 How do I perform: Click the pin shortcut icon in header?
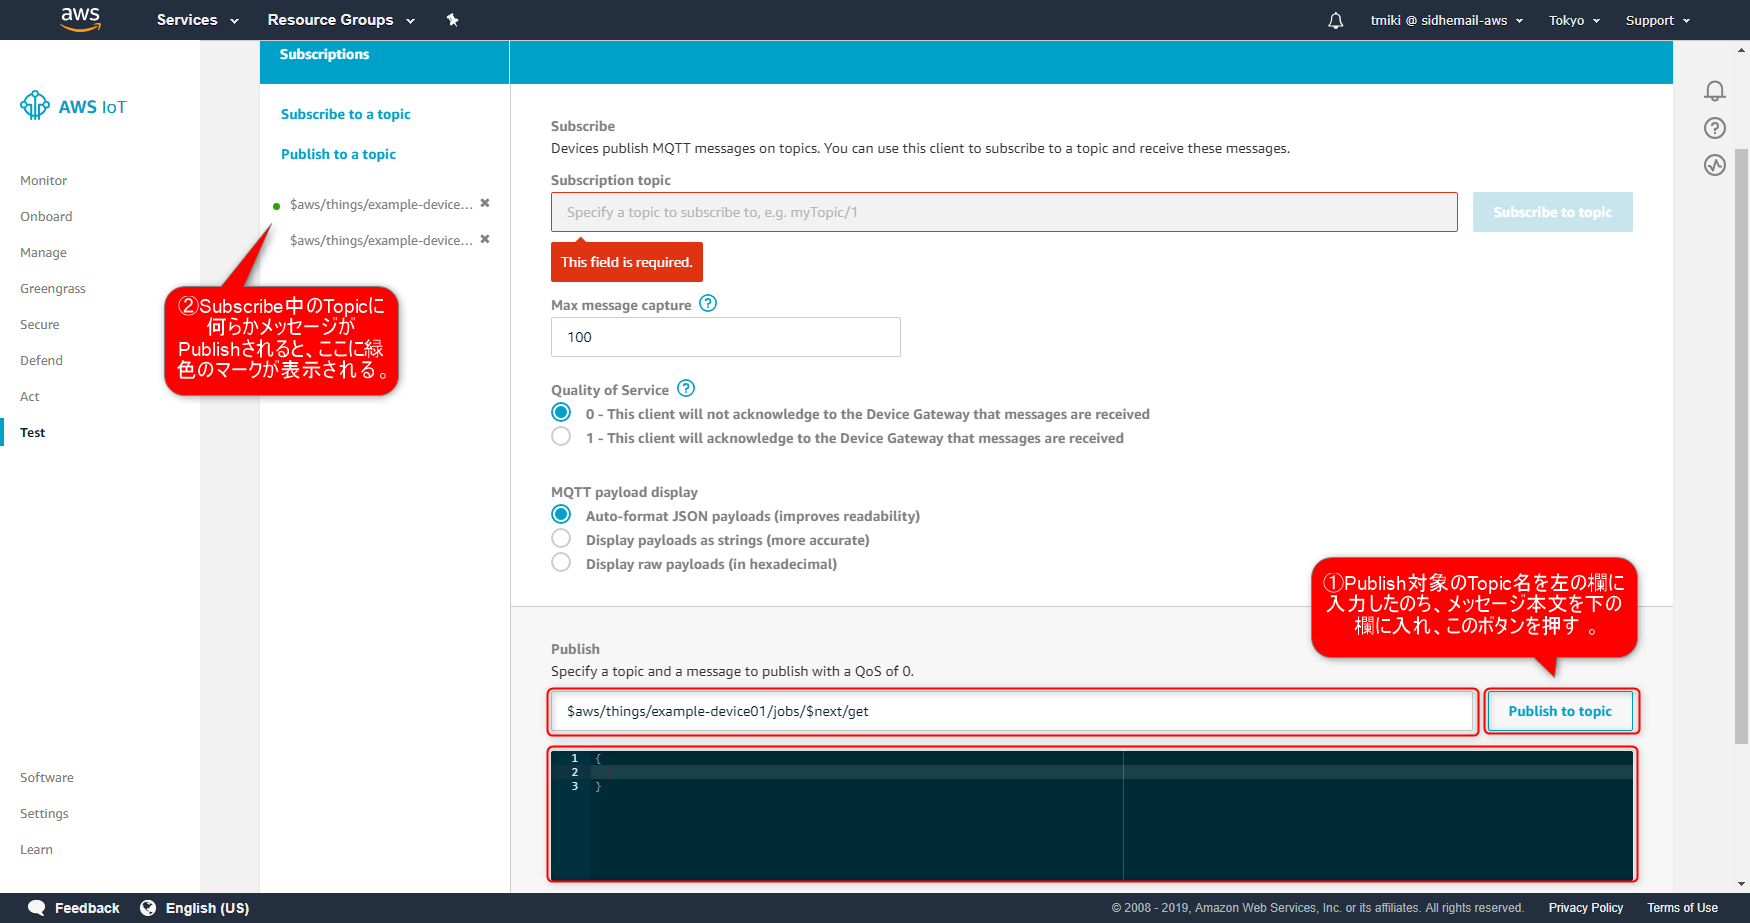pos(452,20)
